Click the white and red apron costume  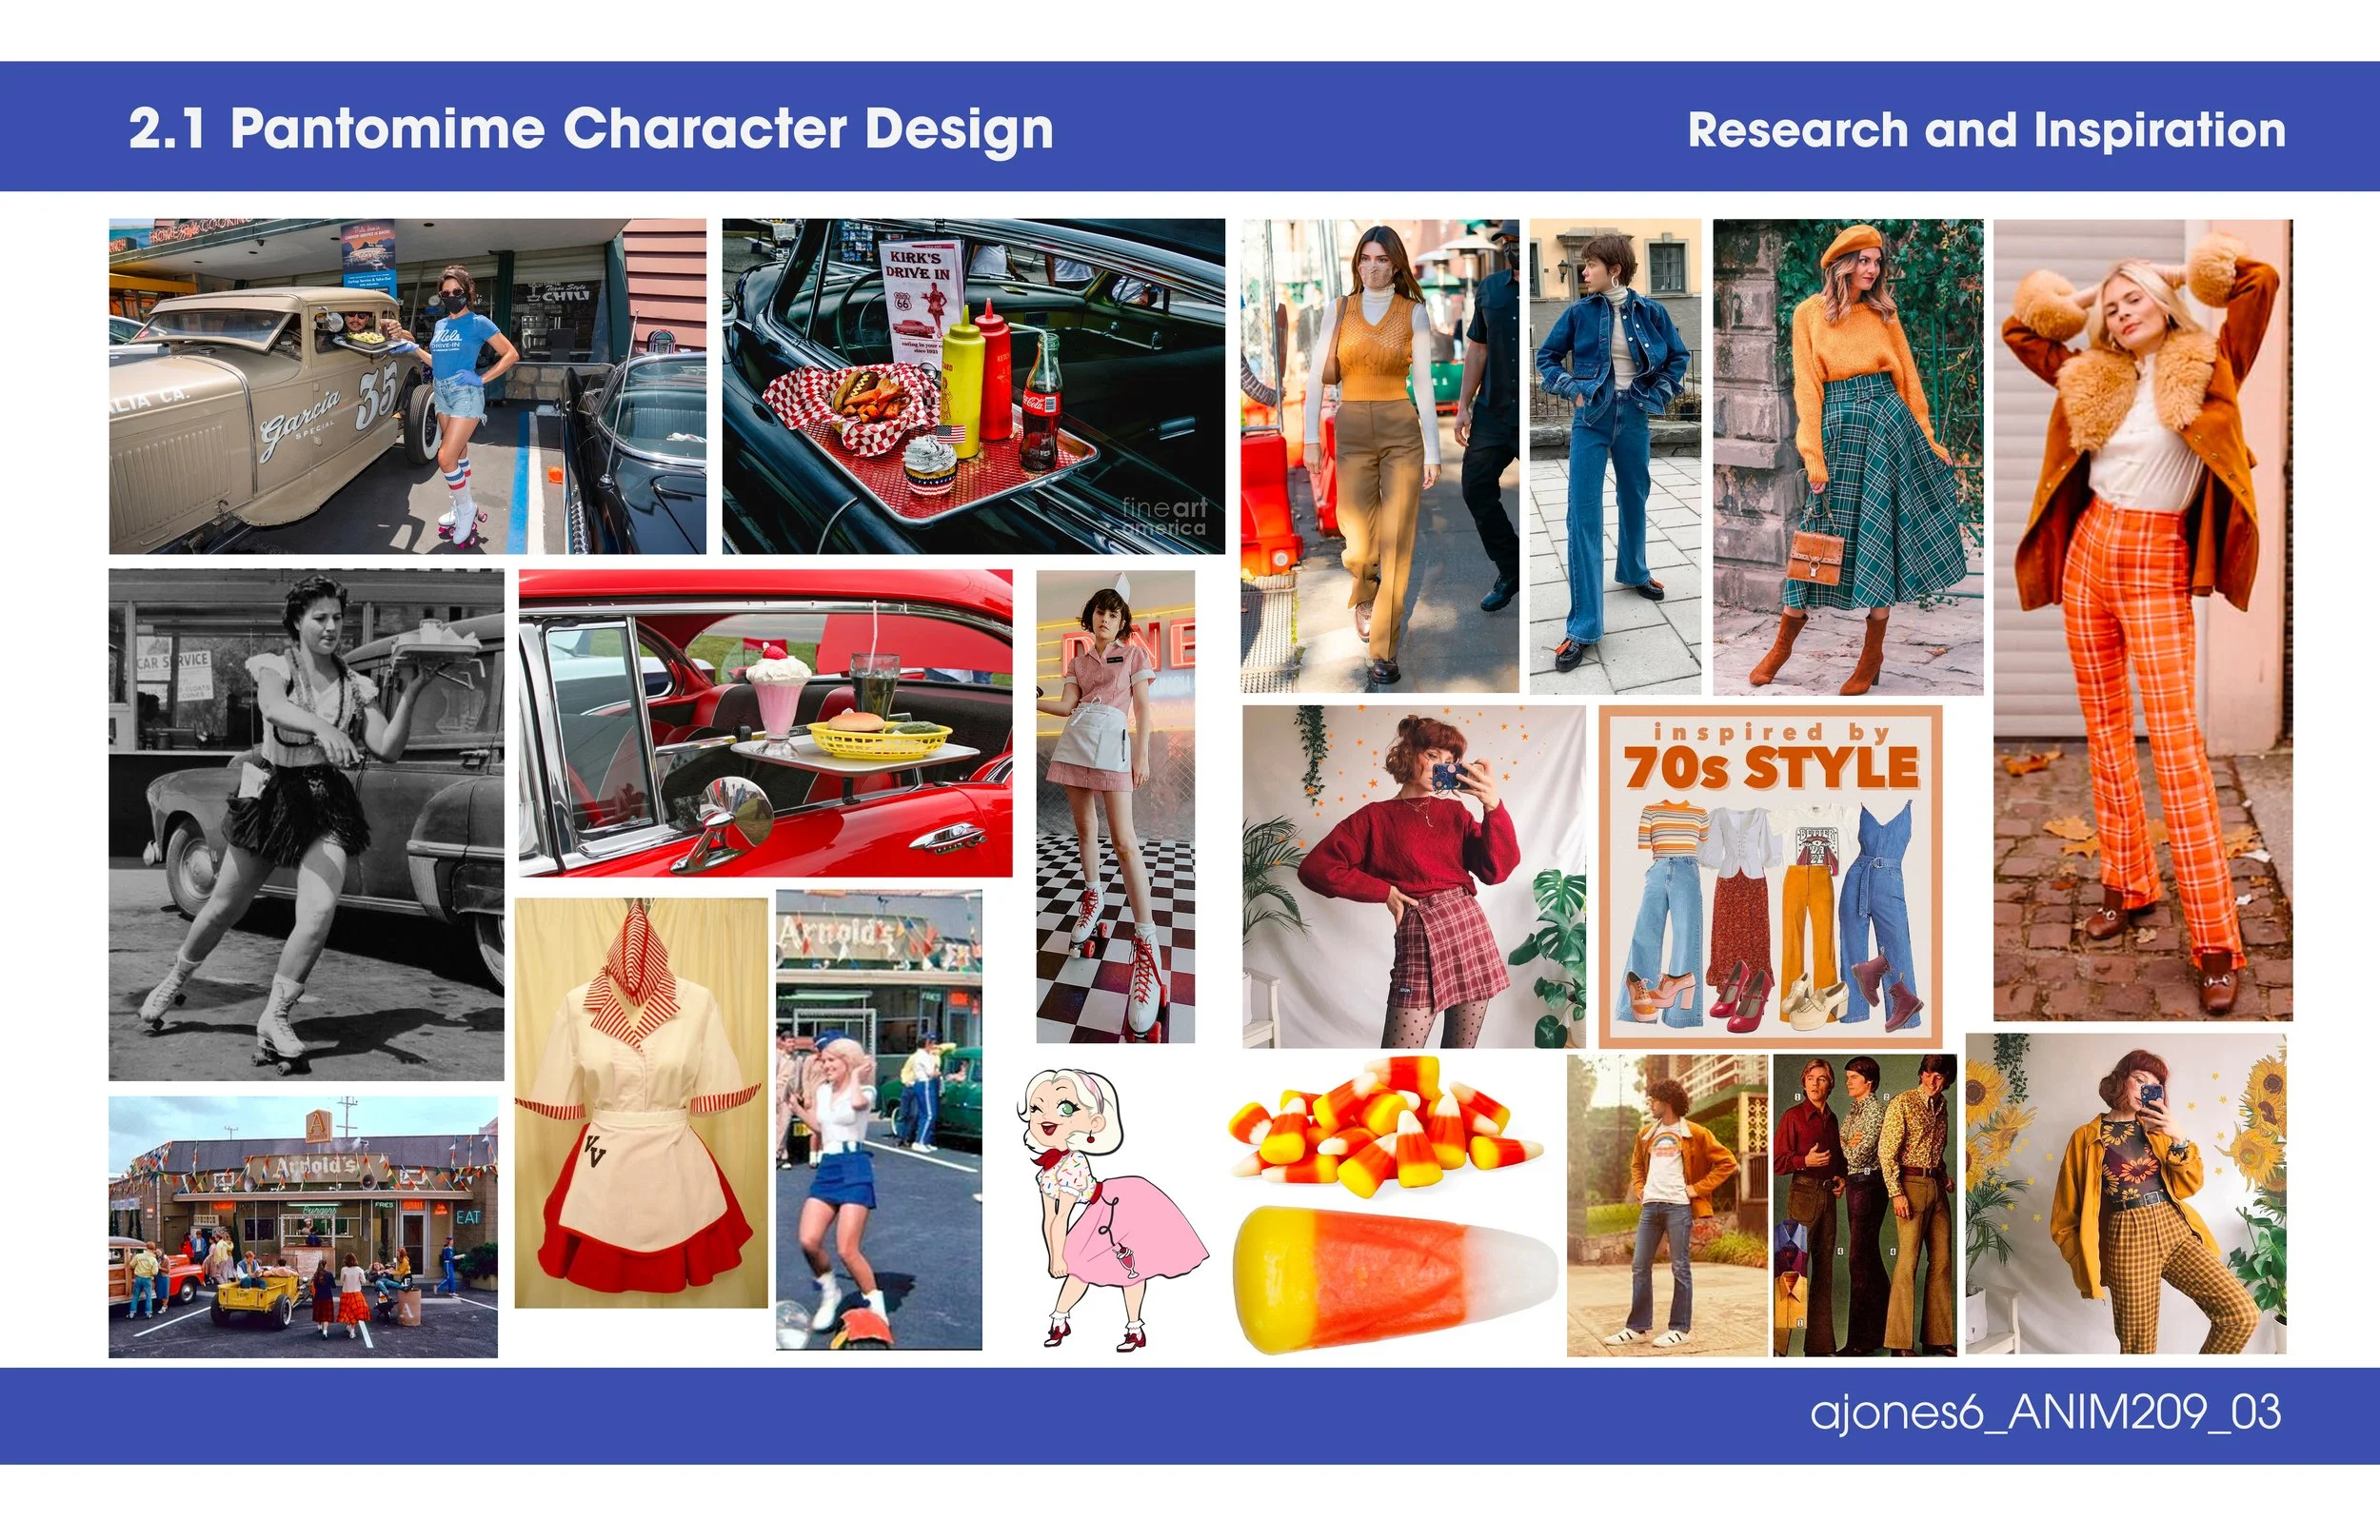(x=641, y=1102)
